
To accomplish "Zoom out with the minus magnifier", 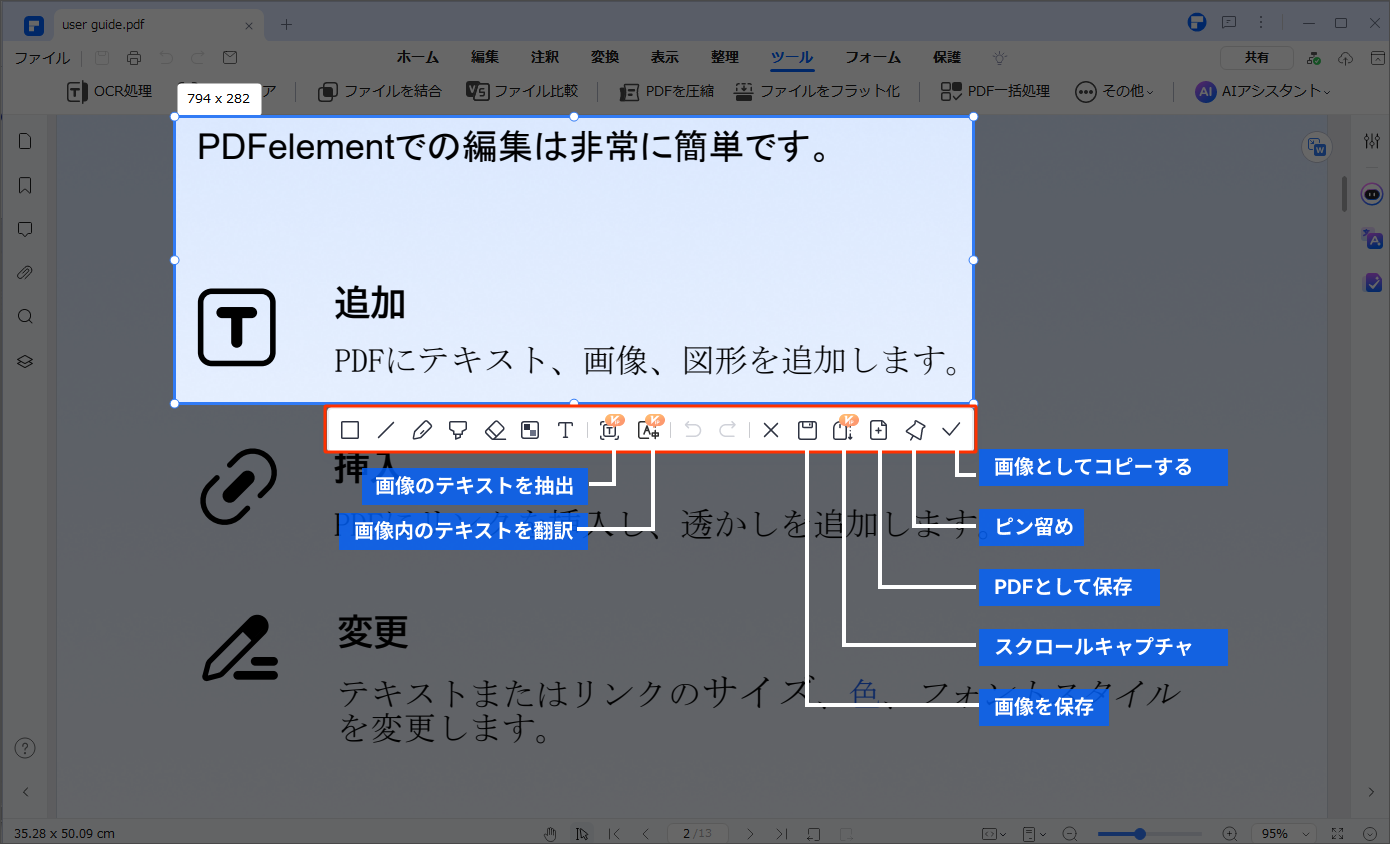I will pyautogui.click(x=1069, y=834).
